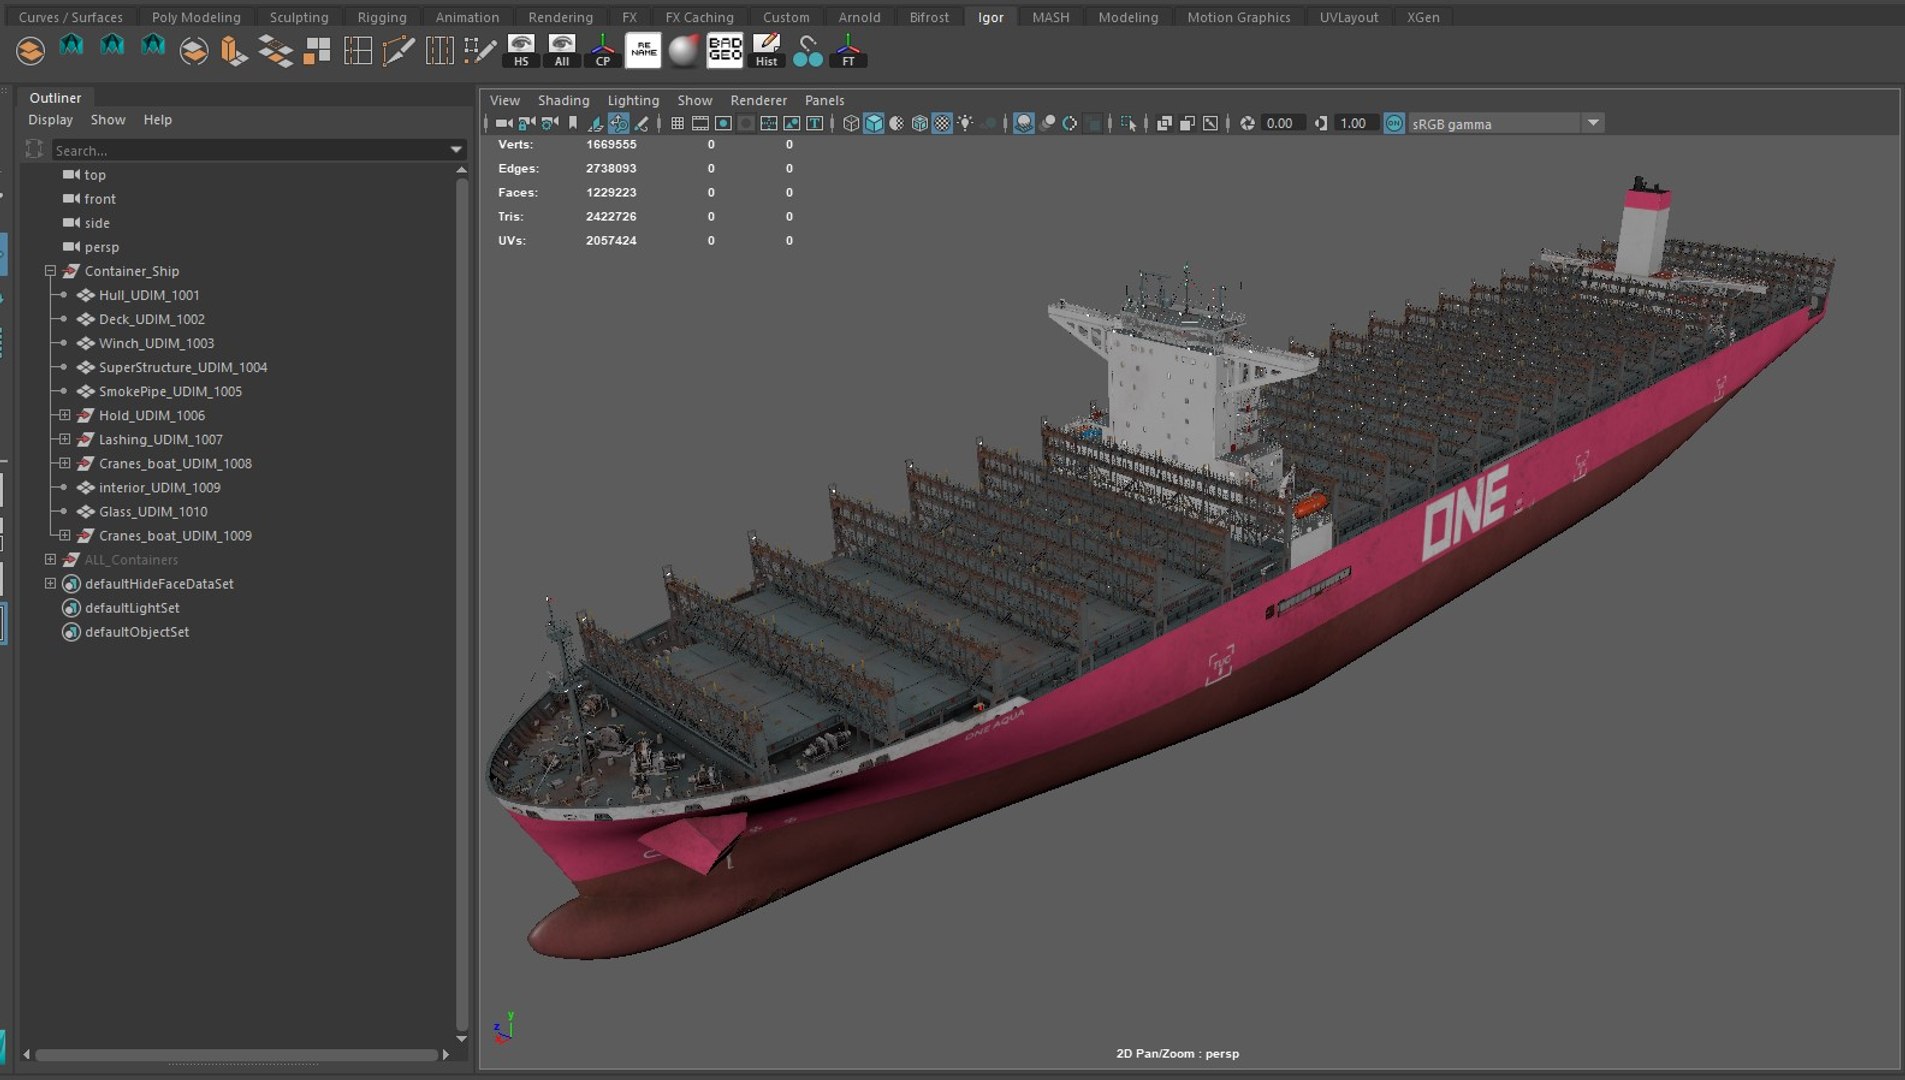Expand the Hold_UDIM_1006 node
The width and height of the screenshot is (1905, 1080).
pyautogui.click(x=65, y=415)
